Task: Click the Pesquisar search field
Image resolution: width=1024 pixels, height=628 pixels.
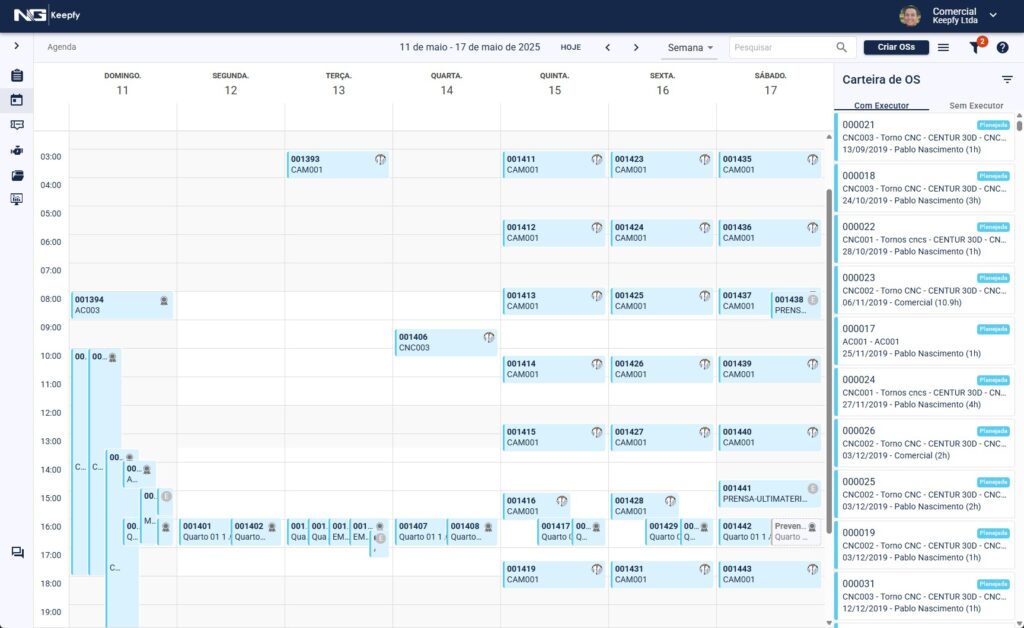Action: 782,47
